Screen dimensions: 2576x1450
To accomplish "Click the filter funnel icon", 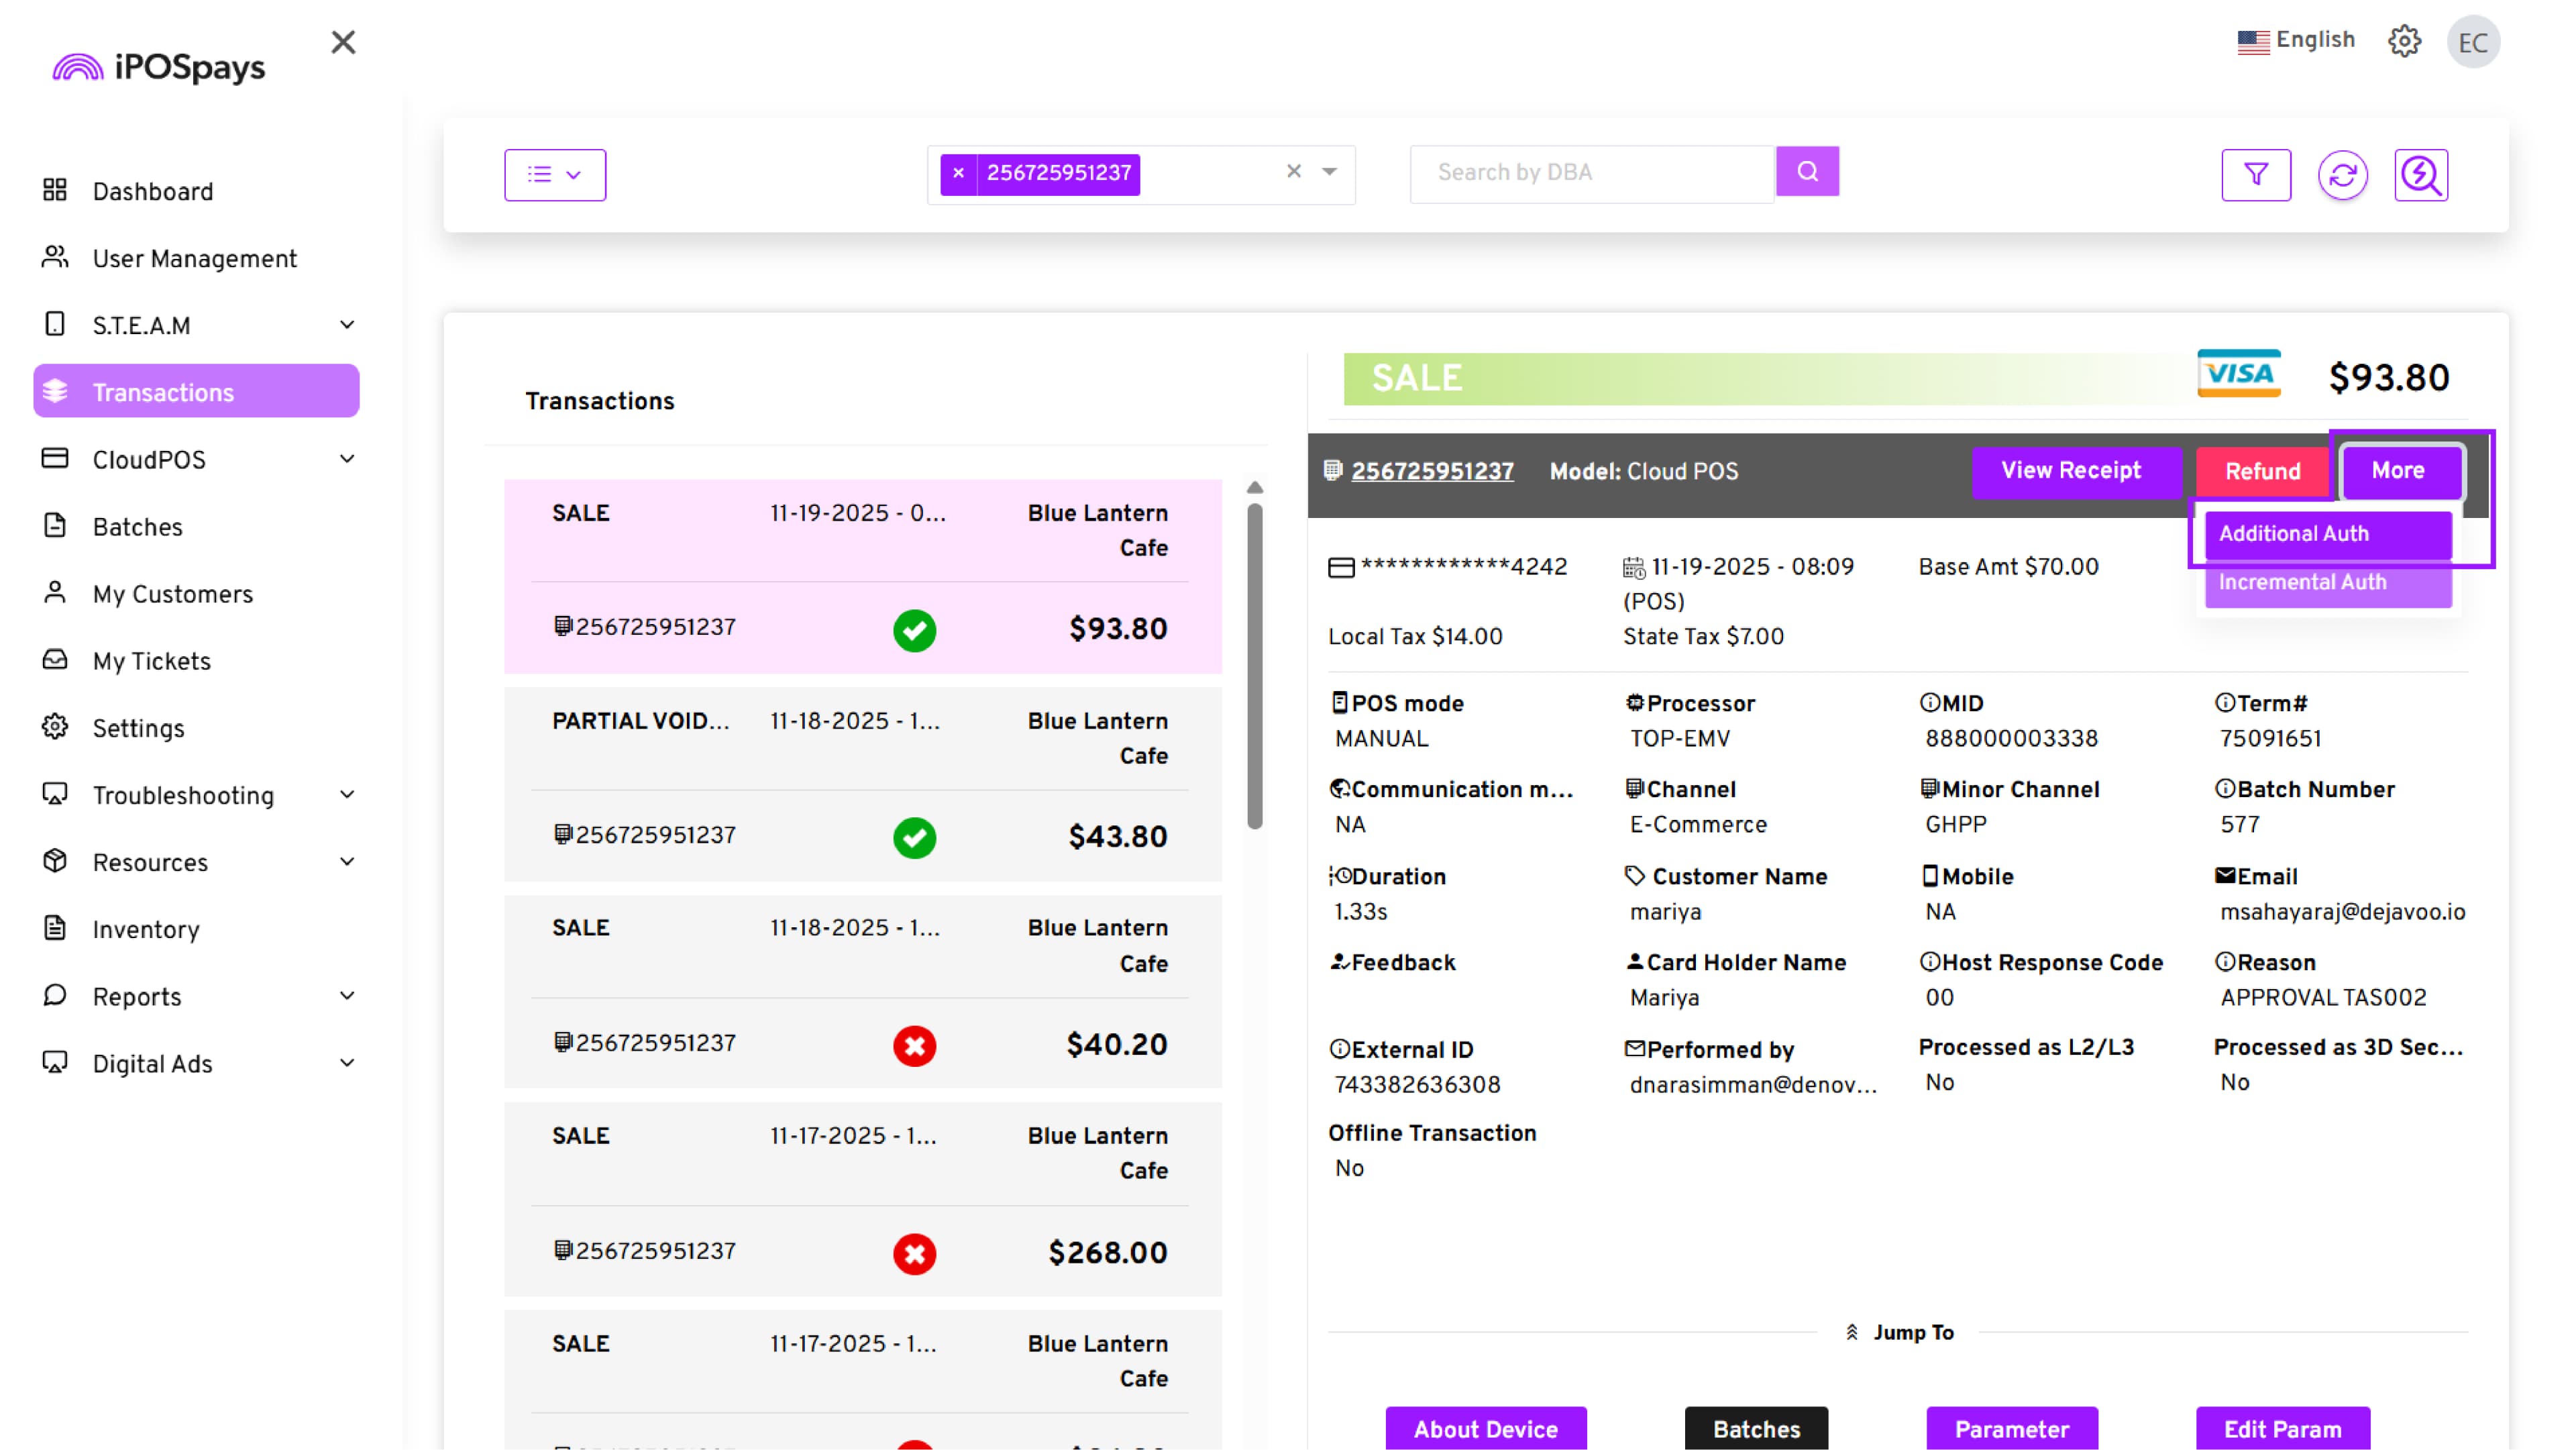I will pos(2255,175).
